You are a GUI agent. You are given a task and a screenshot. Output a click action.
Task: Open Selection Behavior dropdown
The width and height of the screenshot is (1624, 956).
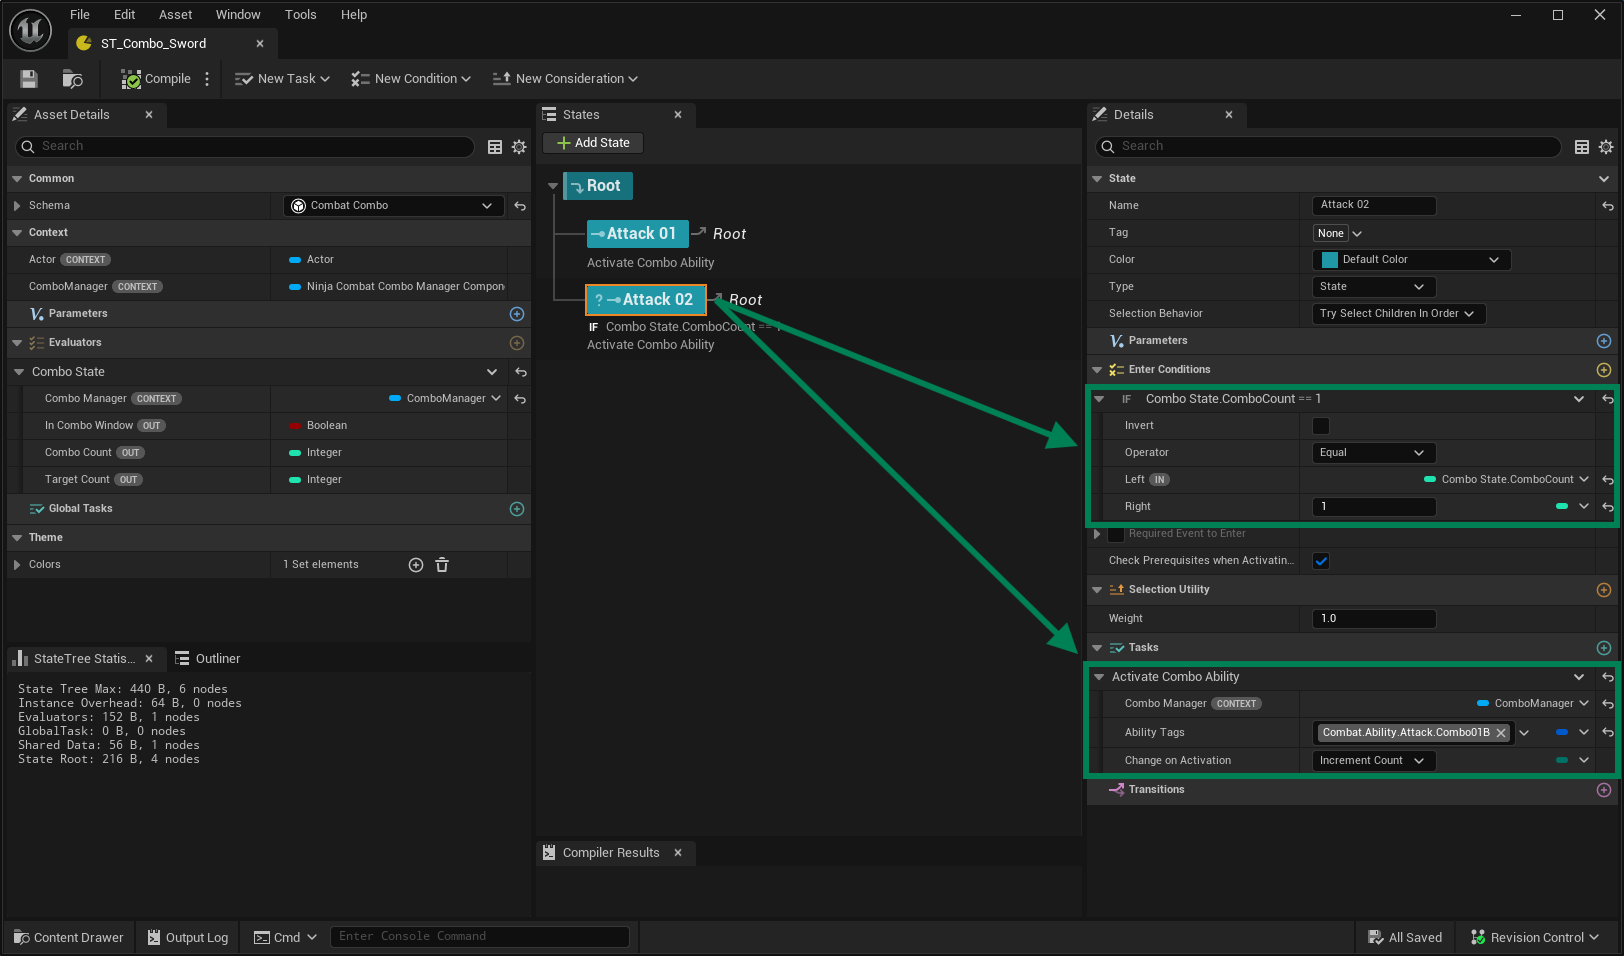tap(1397, 314)
